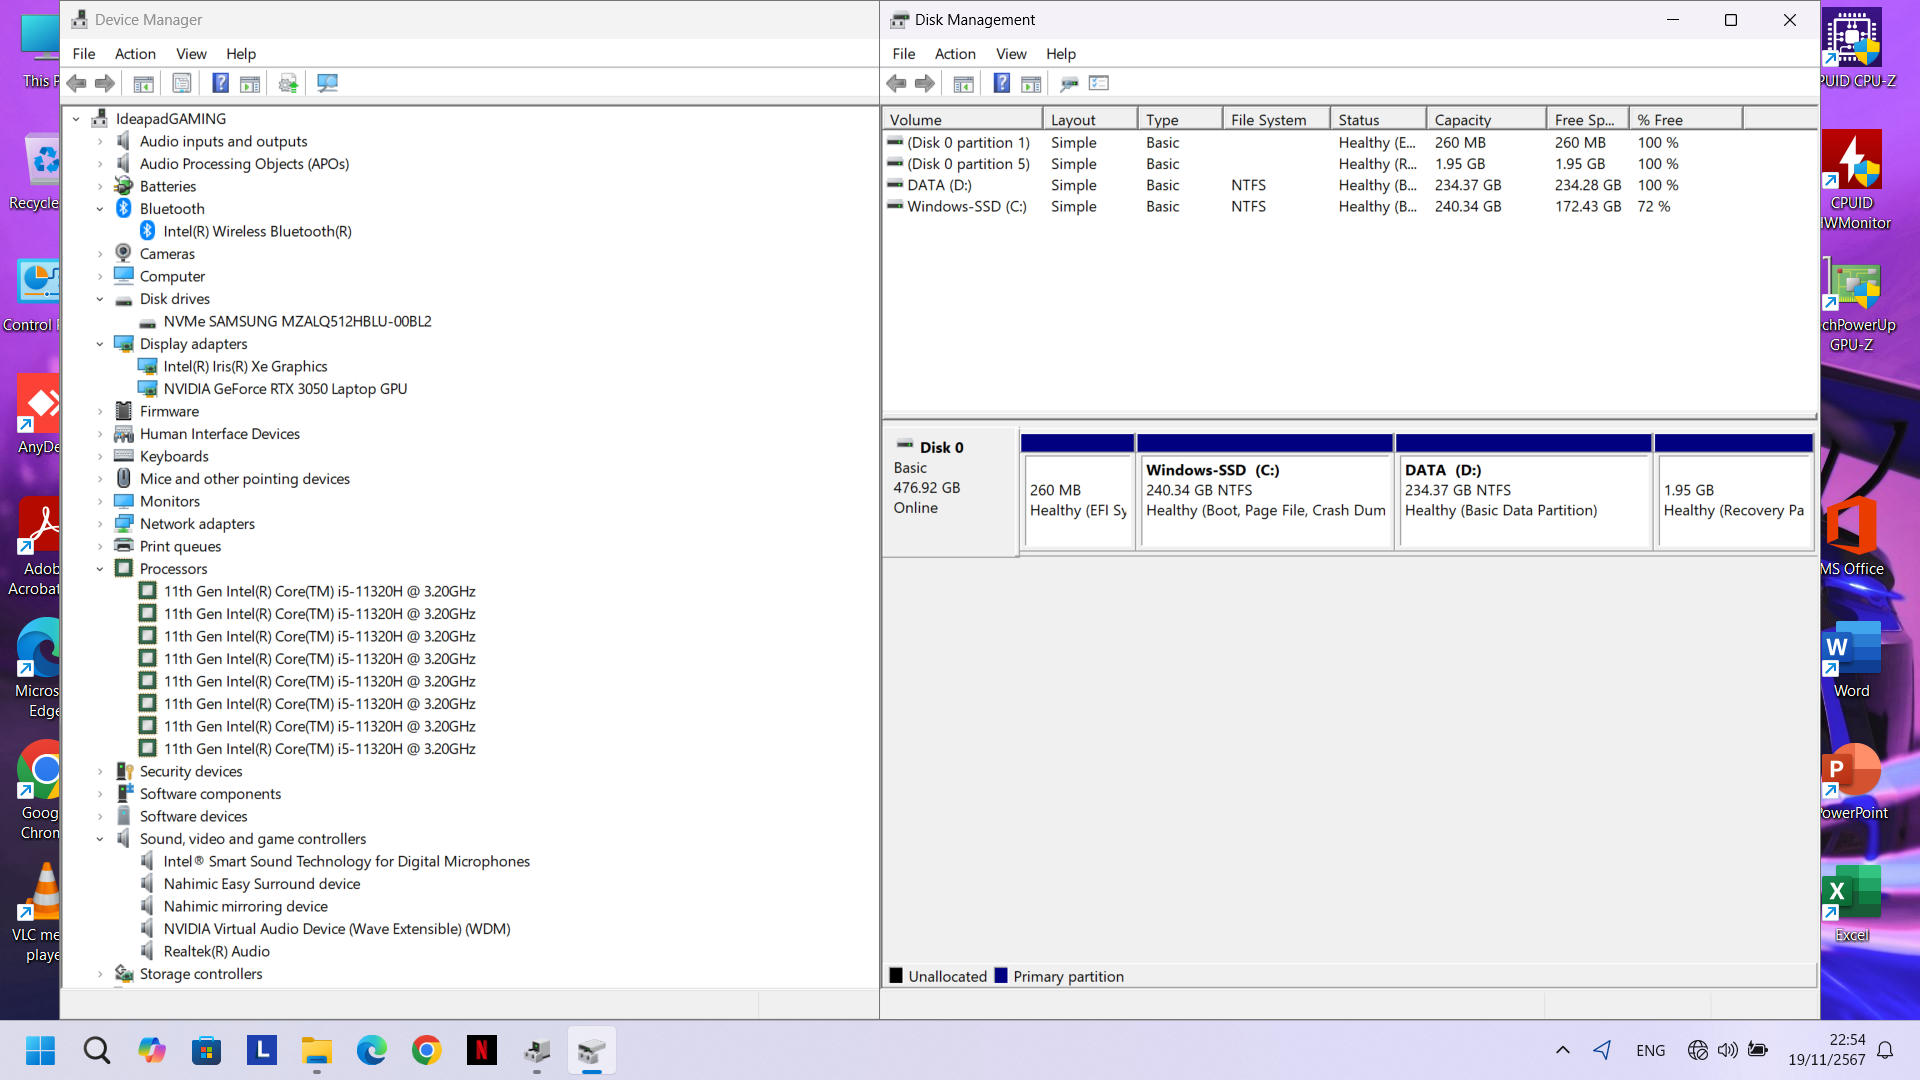Screen dimensions: 1920x1080
Task: Select Realtek(R) Audio device
Action: (216, 951)
